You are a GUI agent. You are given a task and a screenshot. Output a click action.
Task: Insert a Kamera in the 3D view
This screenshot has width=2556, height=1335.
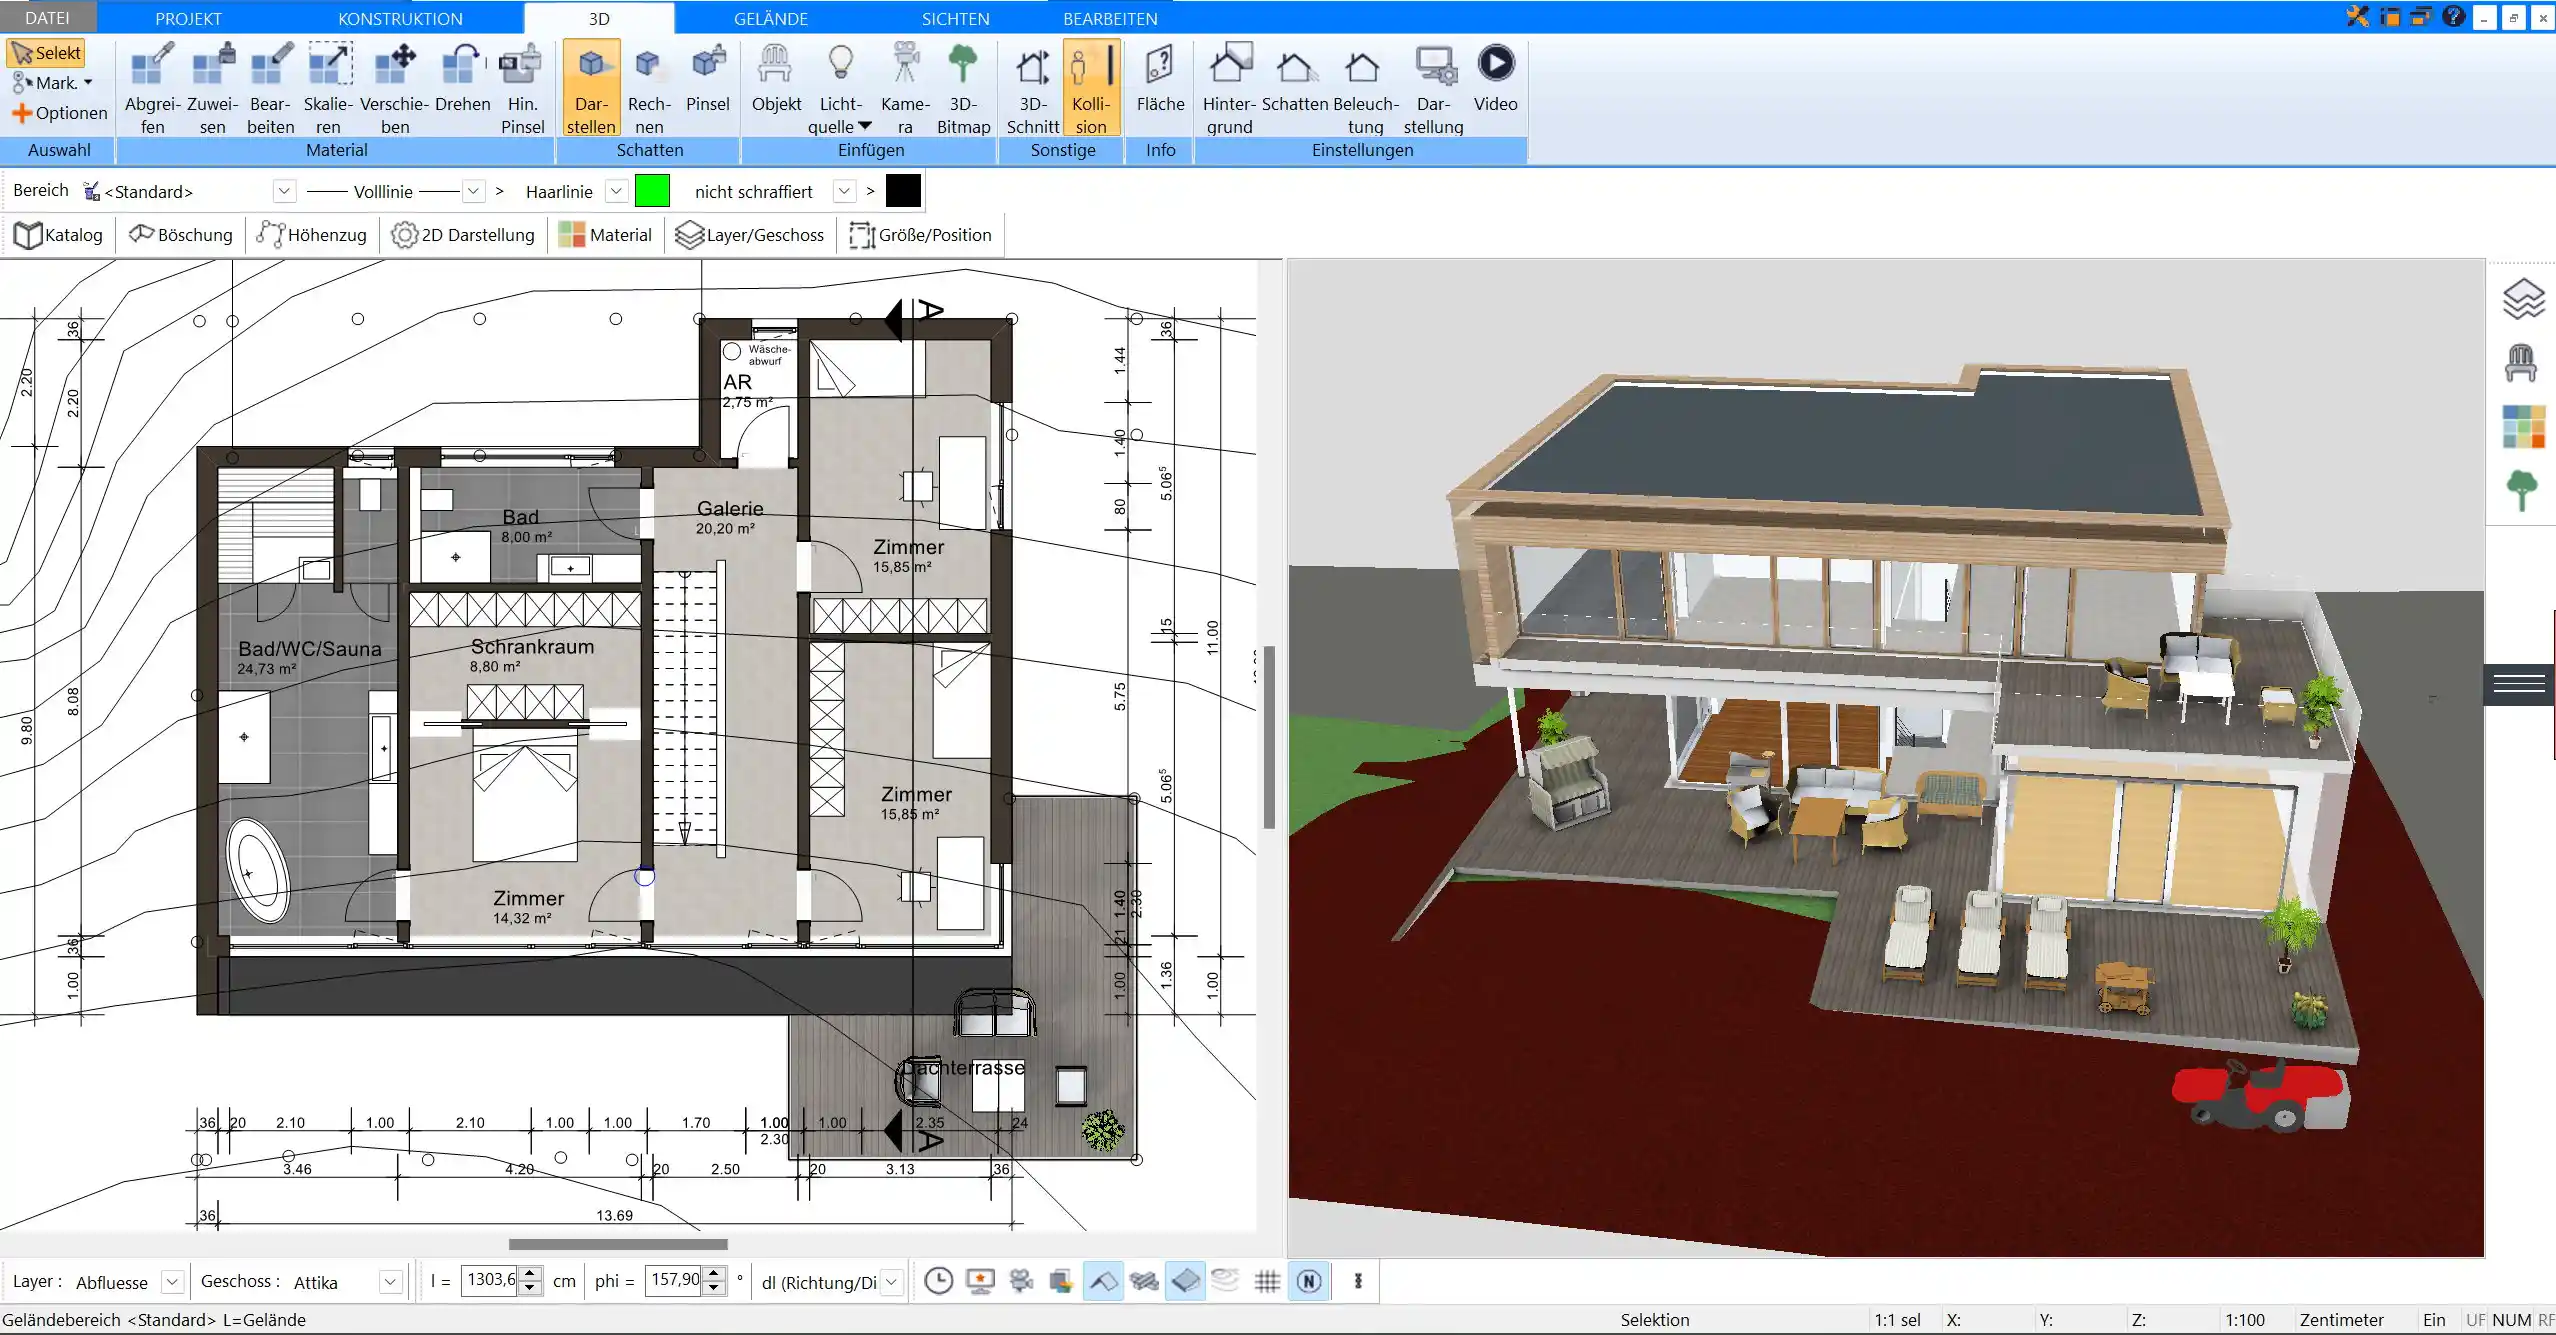pos(905,88)
